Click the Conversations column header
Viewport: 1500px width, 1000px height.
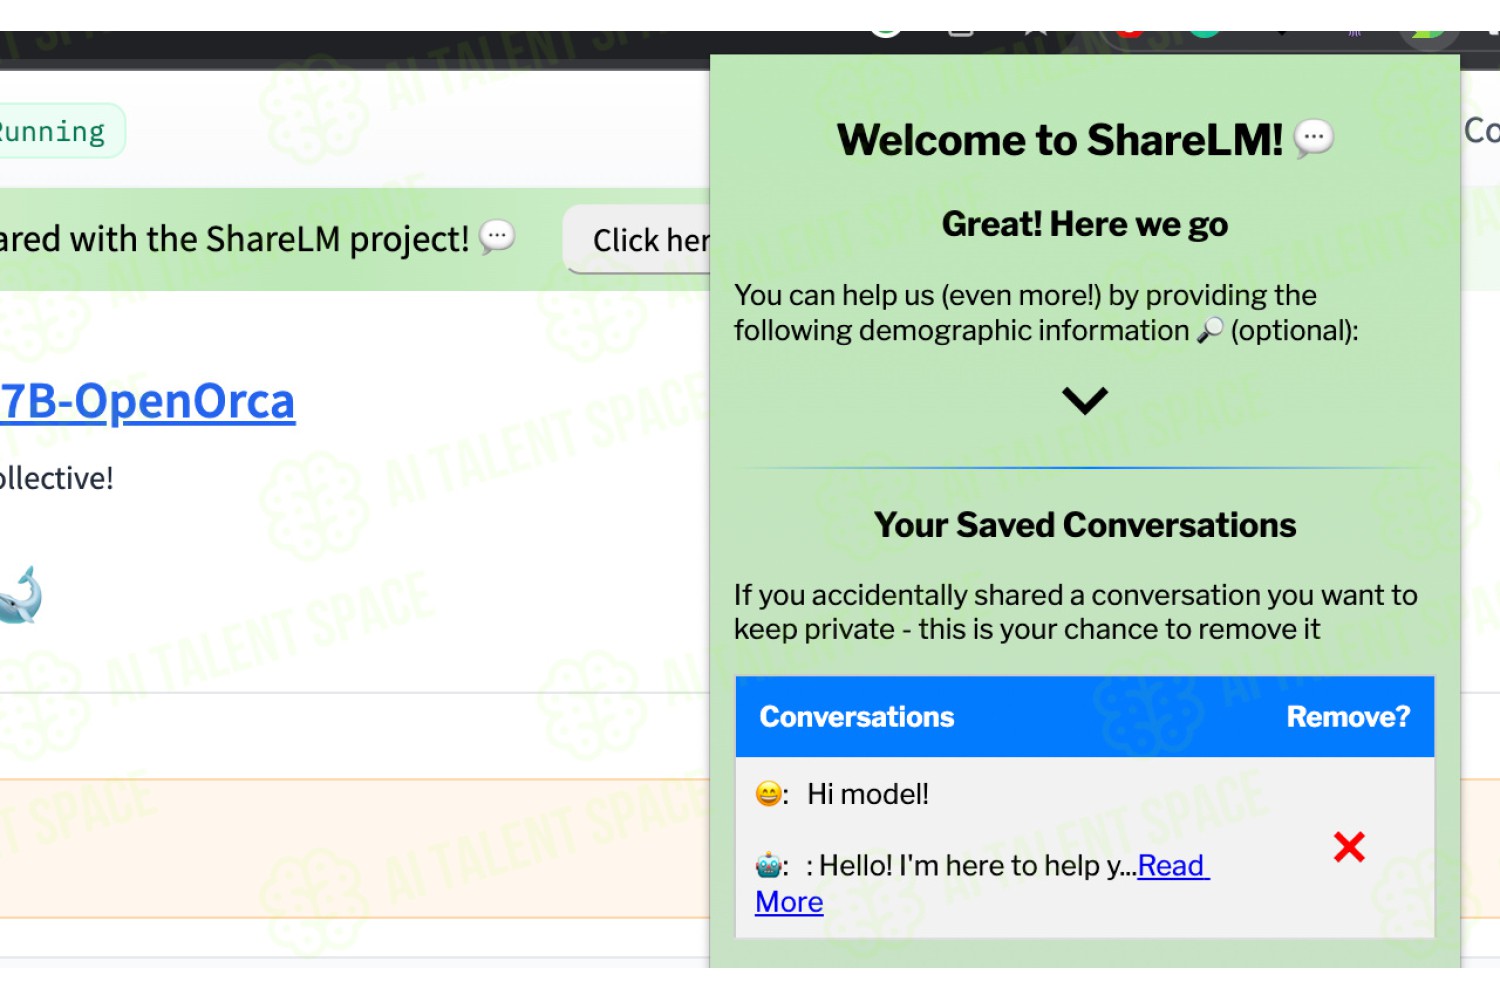857,717
